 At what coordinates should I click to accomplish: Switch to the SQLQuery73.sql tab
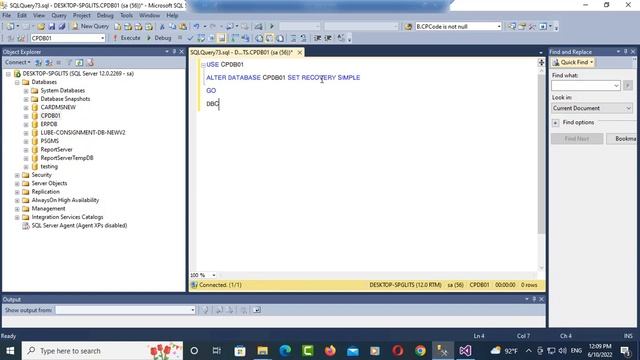point(242,52)
